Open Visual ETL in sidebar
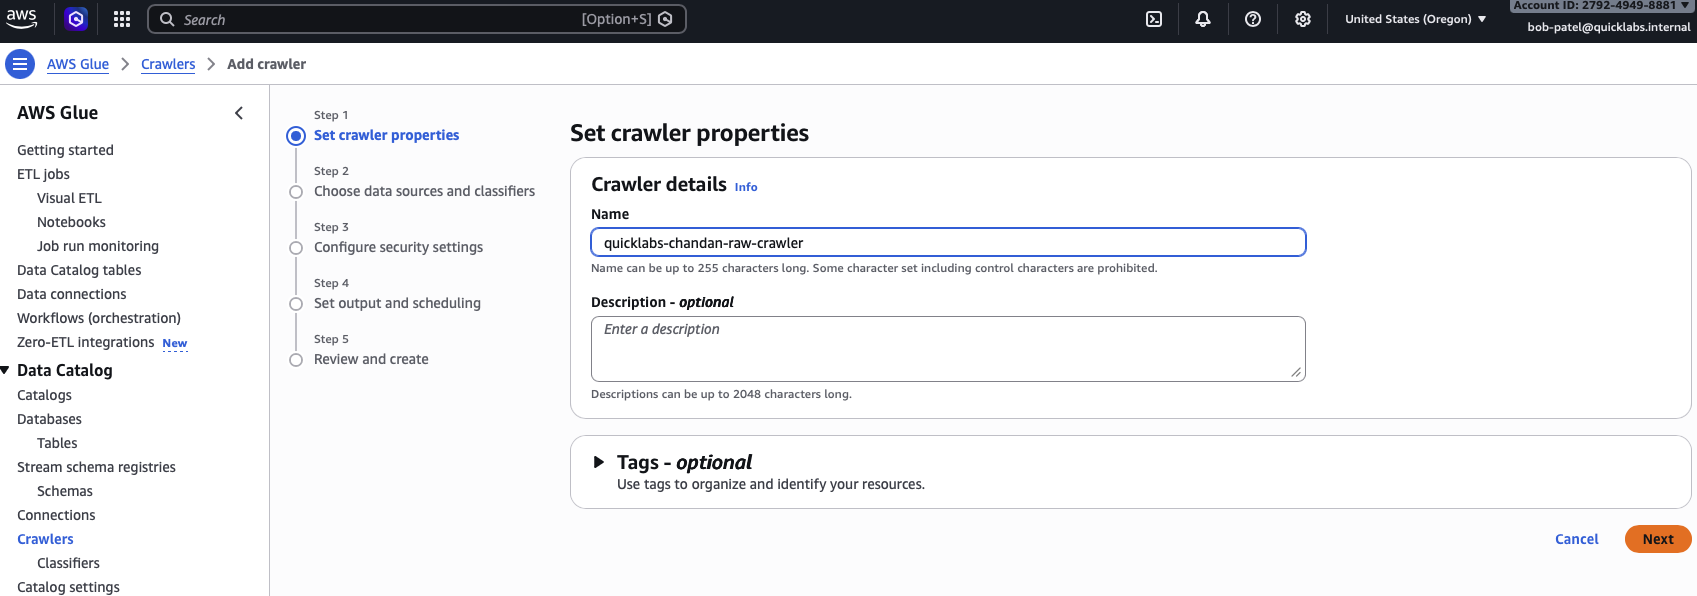The width and height of the screenshot is (1697, 596). pos(69,198)
